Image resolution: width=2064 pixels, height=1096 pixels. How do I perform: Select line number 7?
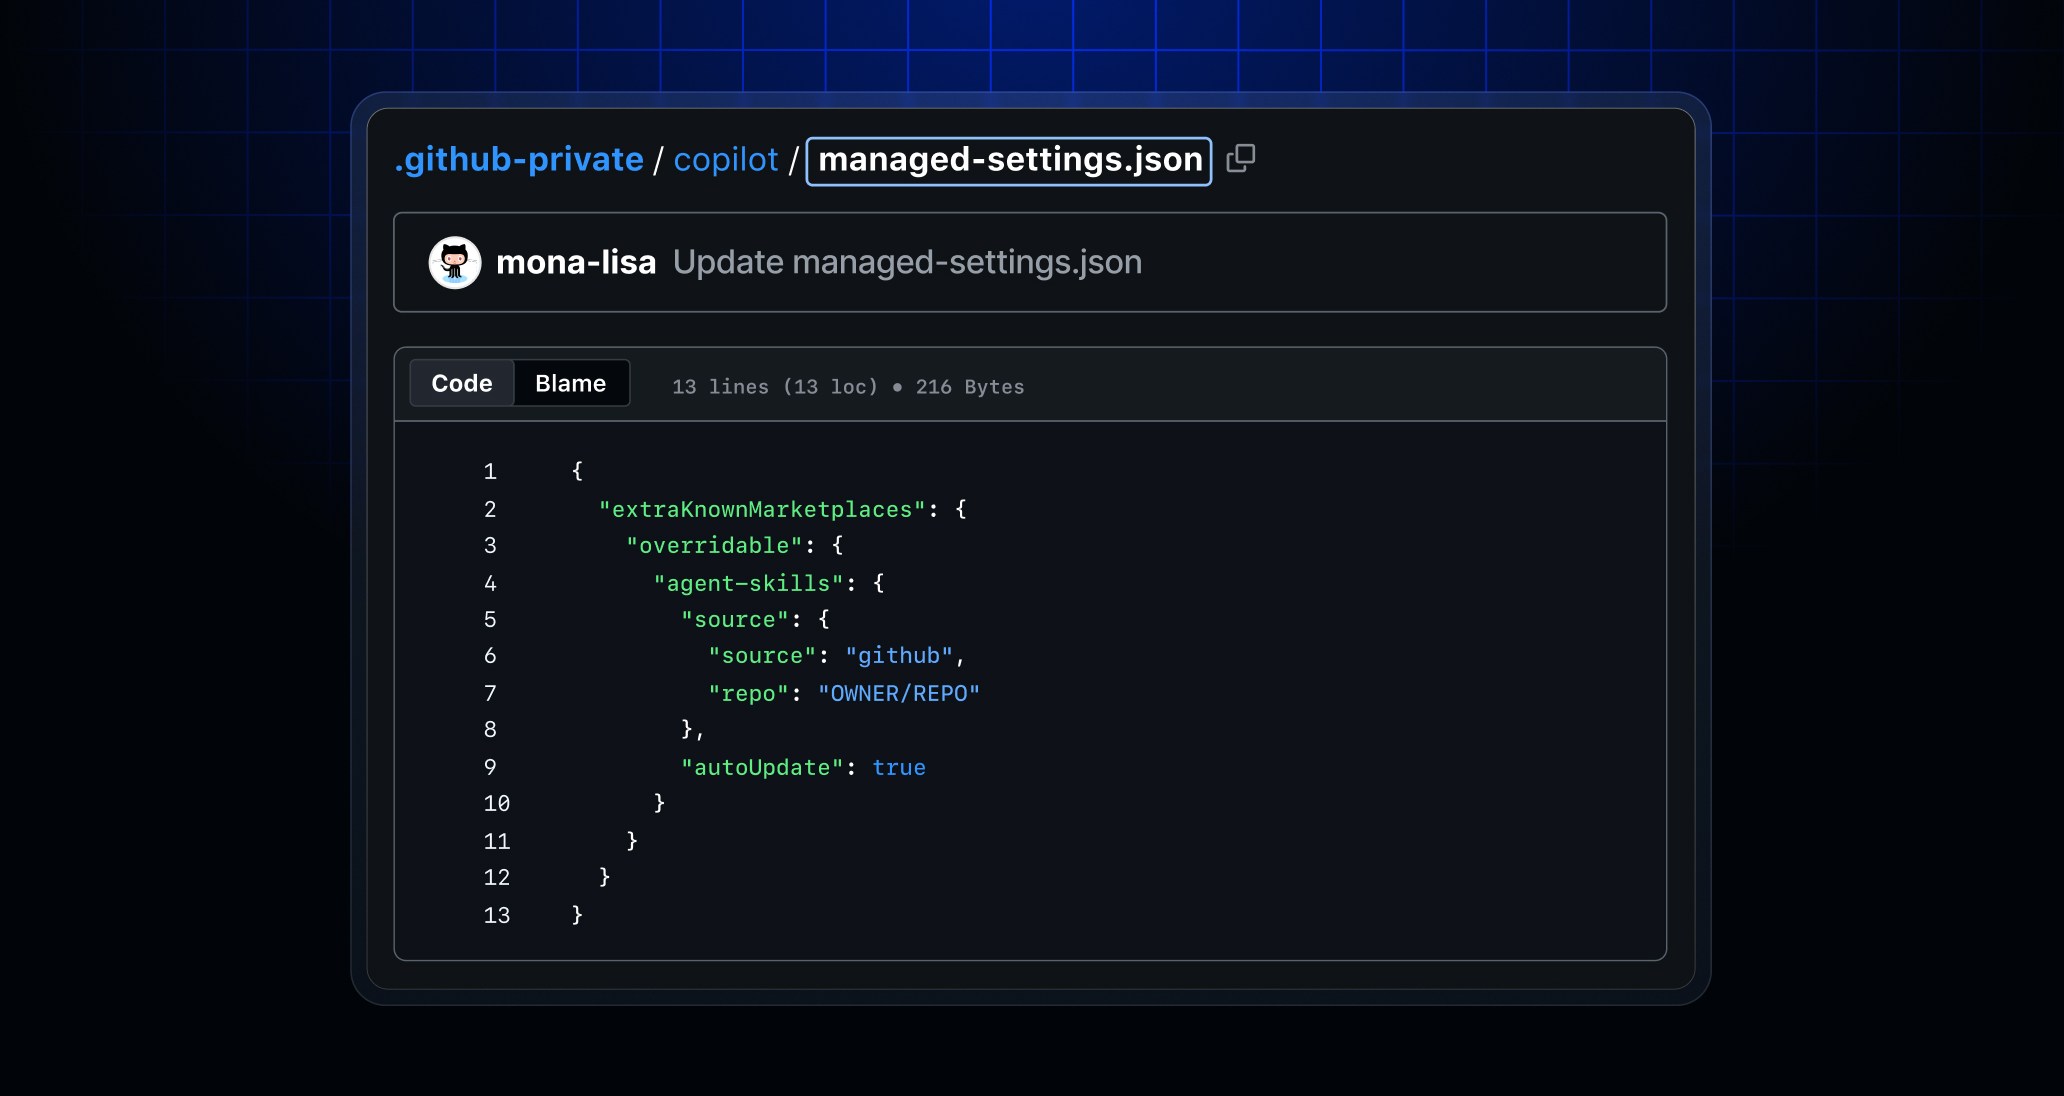(x=490, y=693)
